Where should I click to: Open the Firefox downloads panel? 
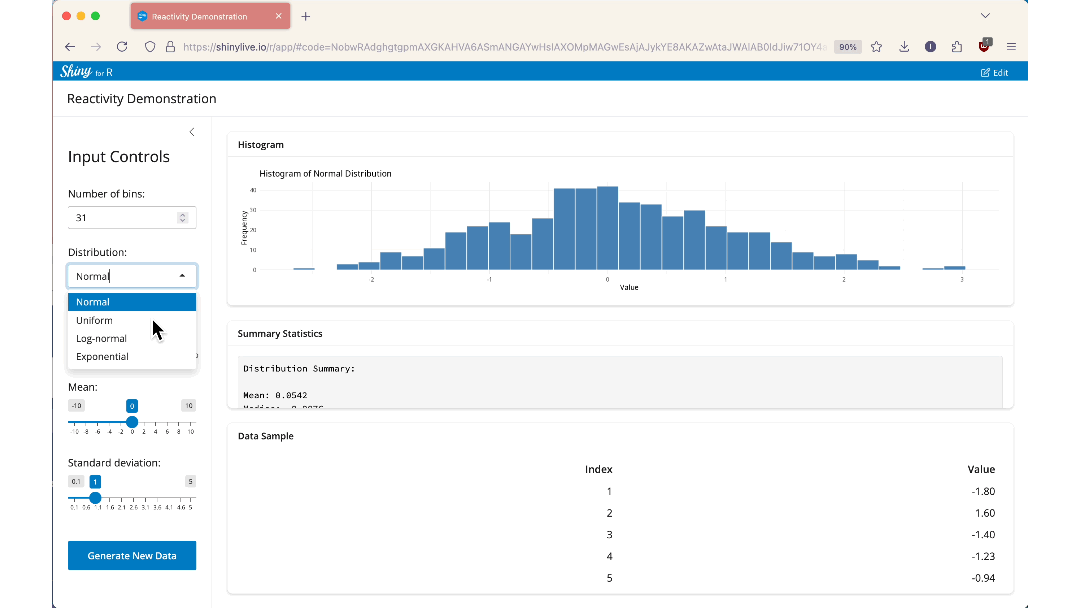tap(904, 46)
